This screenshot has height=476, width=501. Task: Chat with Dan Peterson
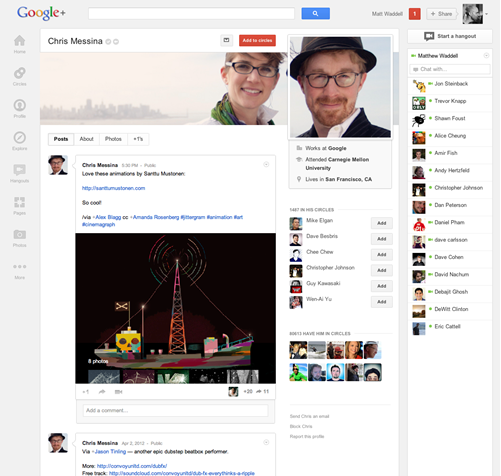pyautogui.click(x=450, y=207)
